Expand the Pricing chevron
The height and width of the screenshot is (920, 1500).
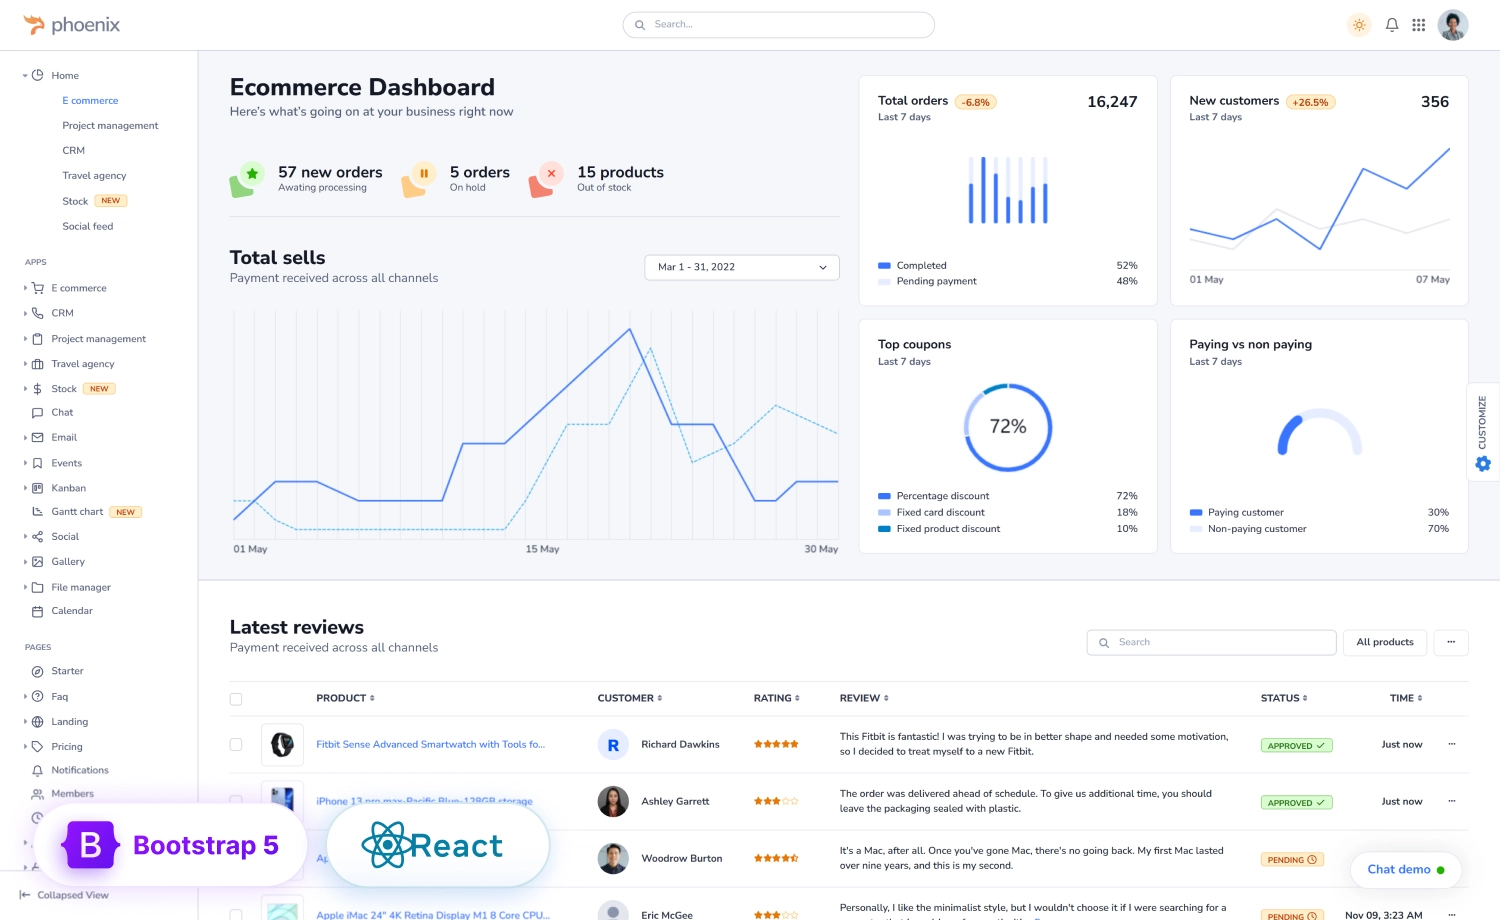click(x=25, y=747)
